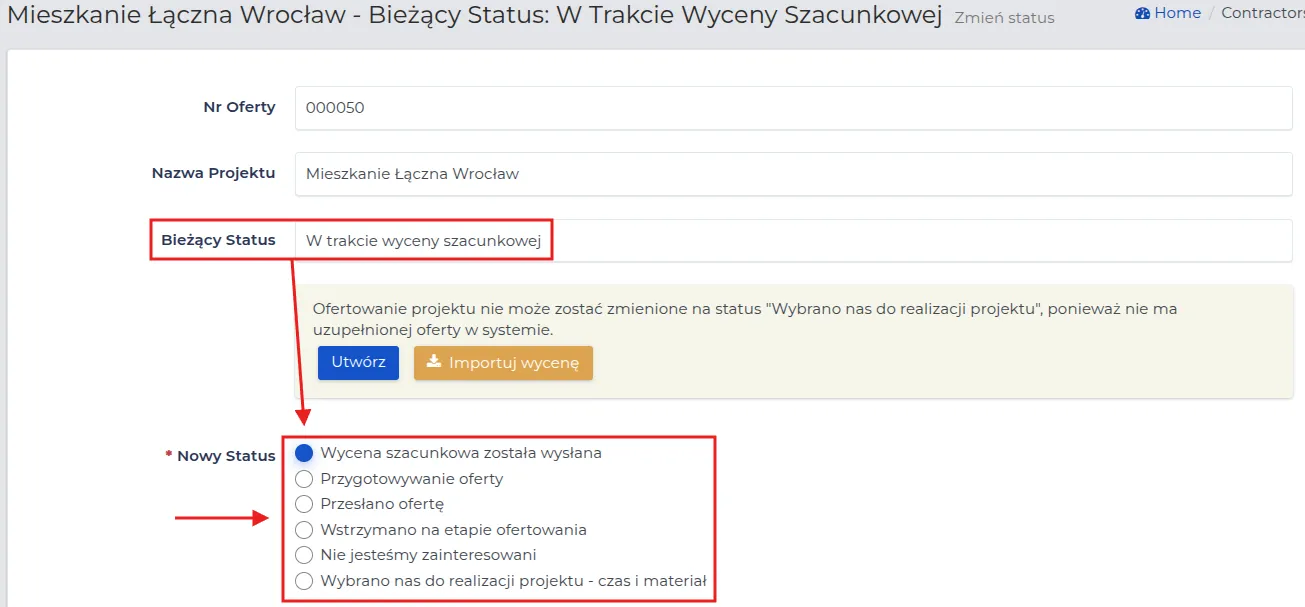Click the download icon on Importuj wycenę
Screen dimensions: 1305x607
[434, 362]
